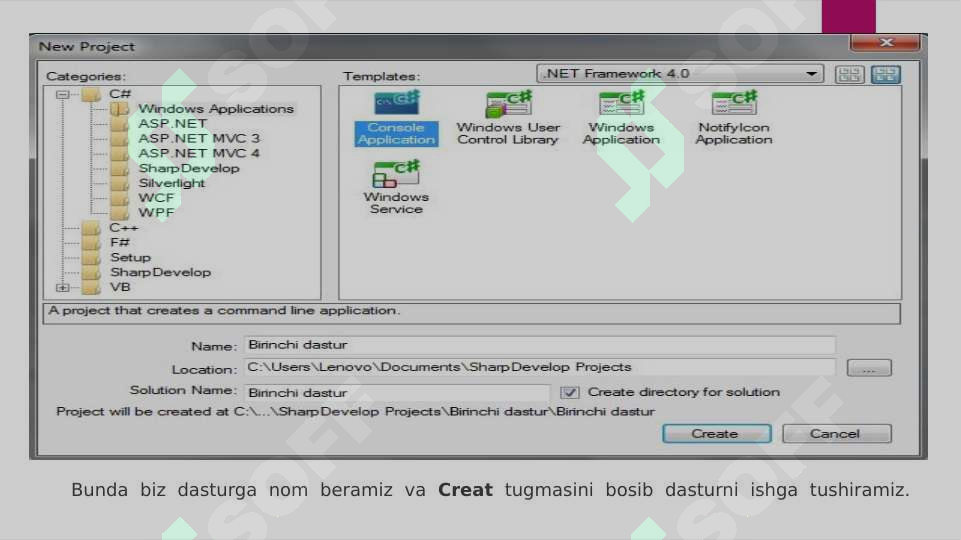Select Windows Applications in categories tree
Image resolution: width=961 pixels, height=540 pixels.
[x=216, y=109]
